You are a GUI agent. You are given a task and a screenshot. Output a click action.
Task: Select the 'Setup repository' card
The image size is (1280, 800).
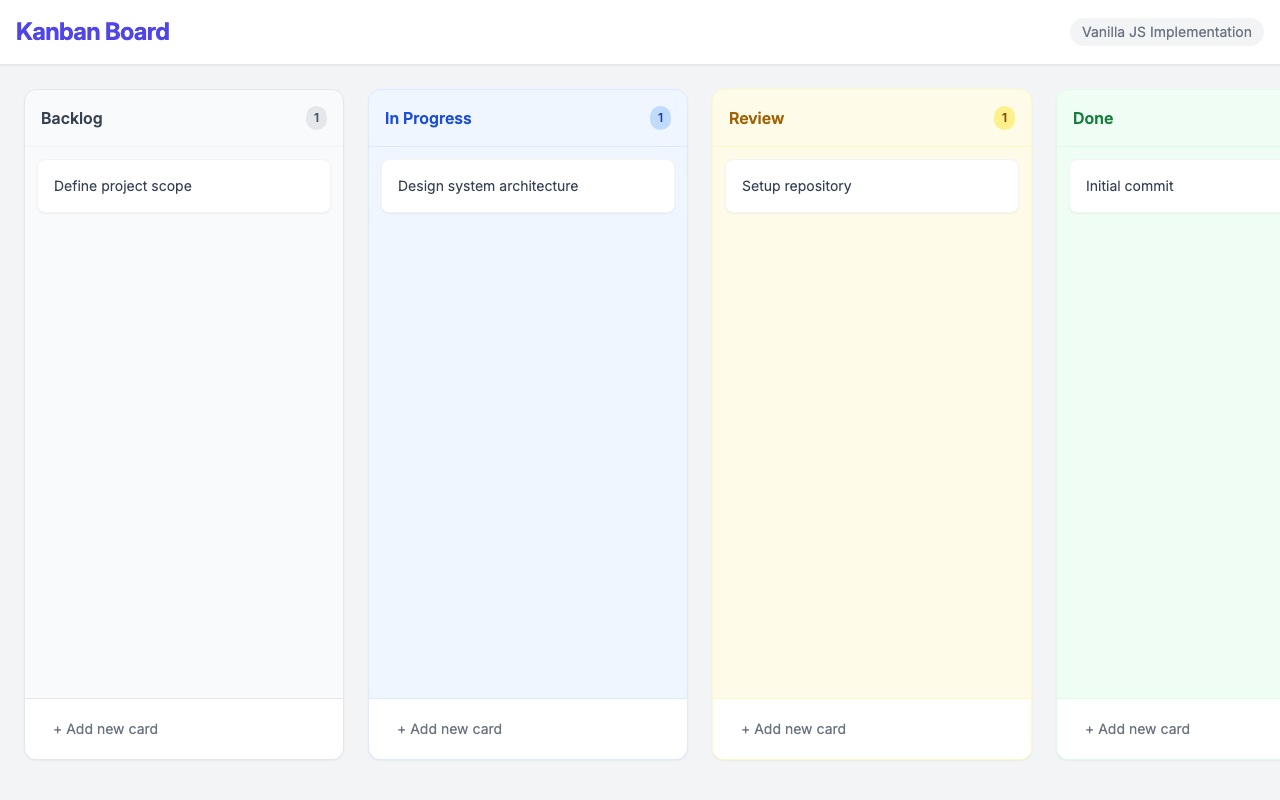click(x=871, y=186)
